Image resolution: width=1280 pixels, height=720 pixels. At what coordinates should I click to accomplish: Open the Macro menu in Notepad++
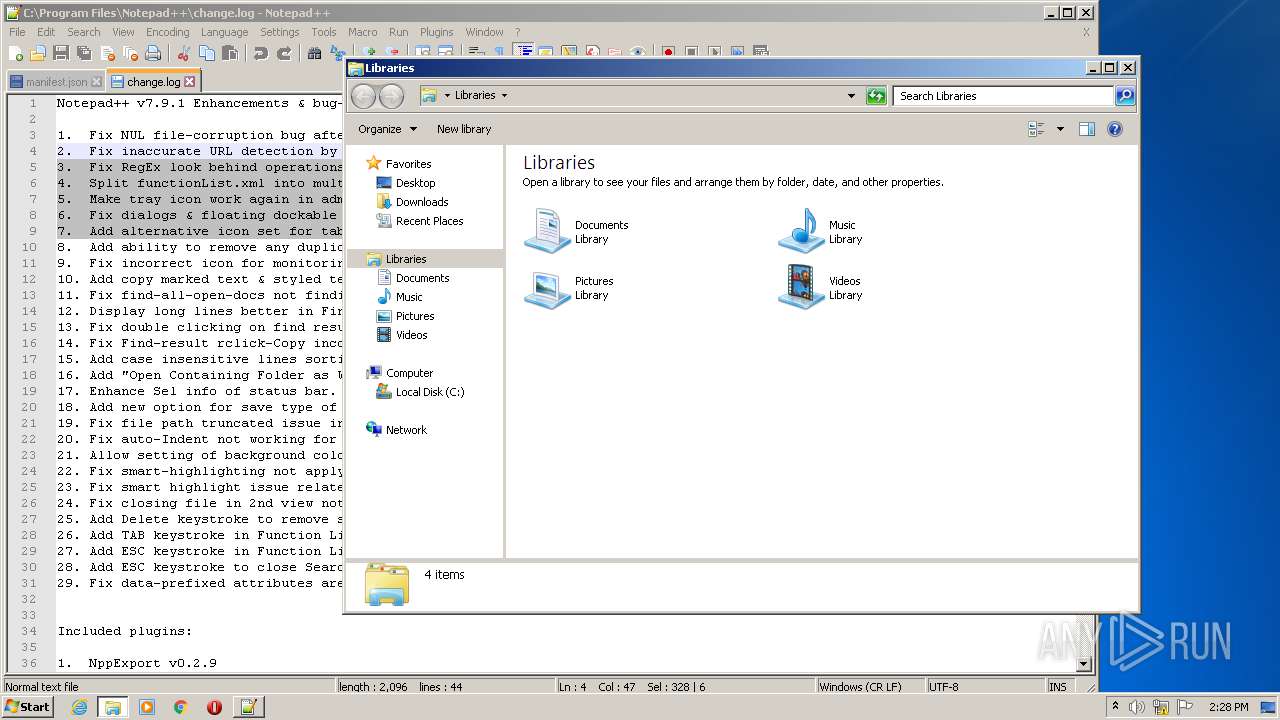(363, 32)
